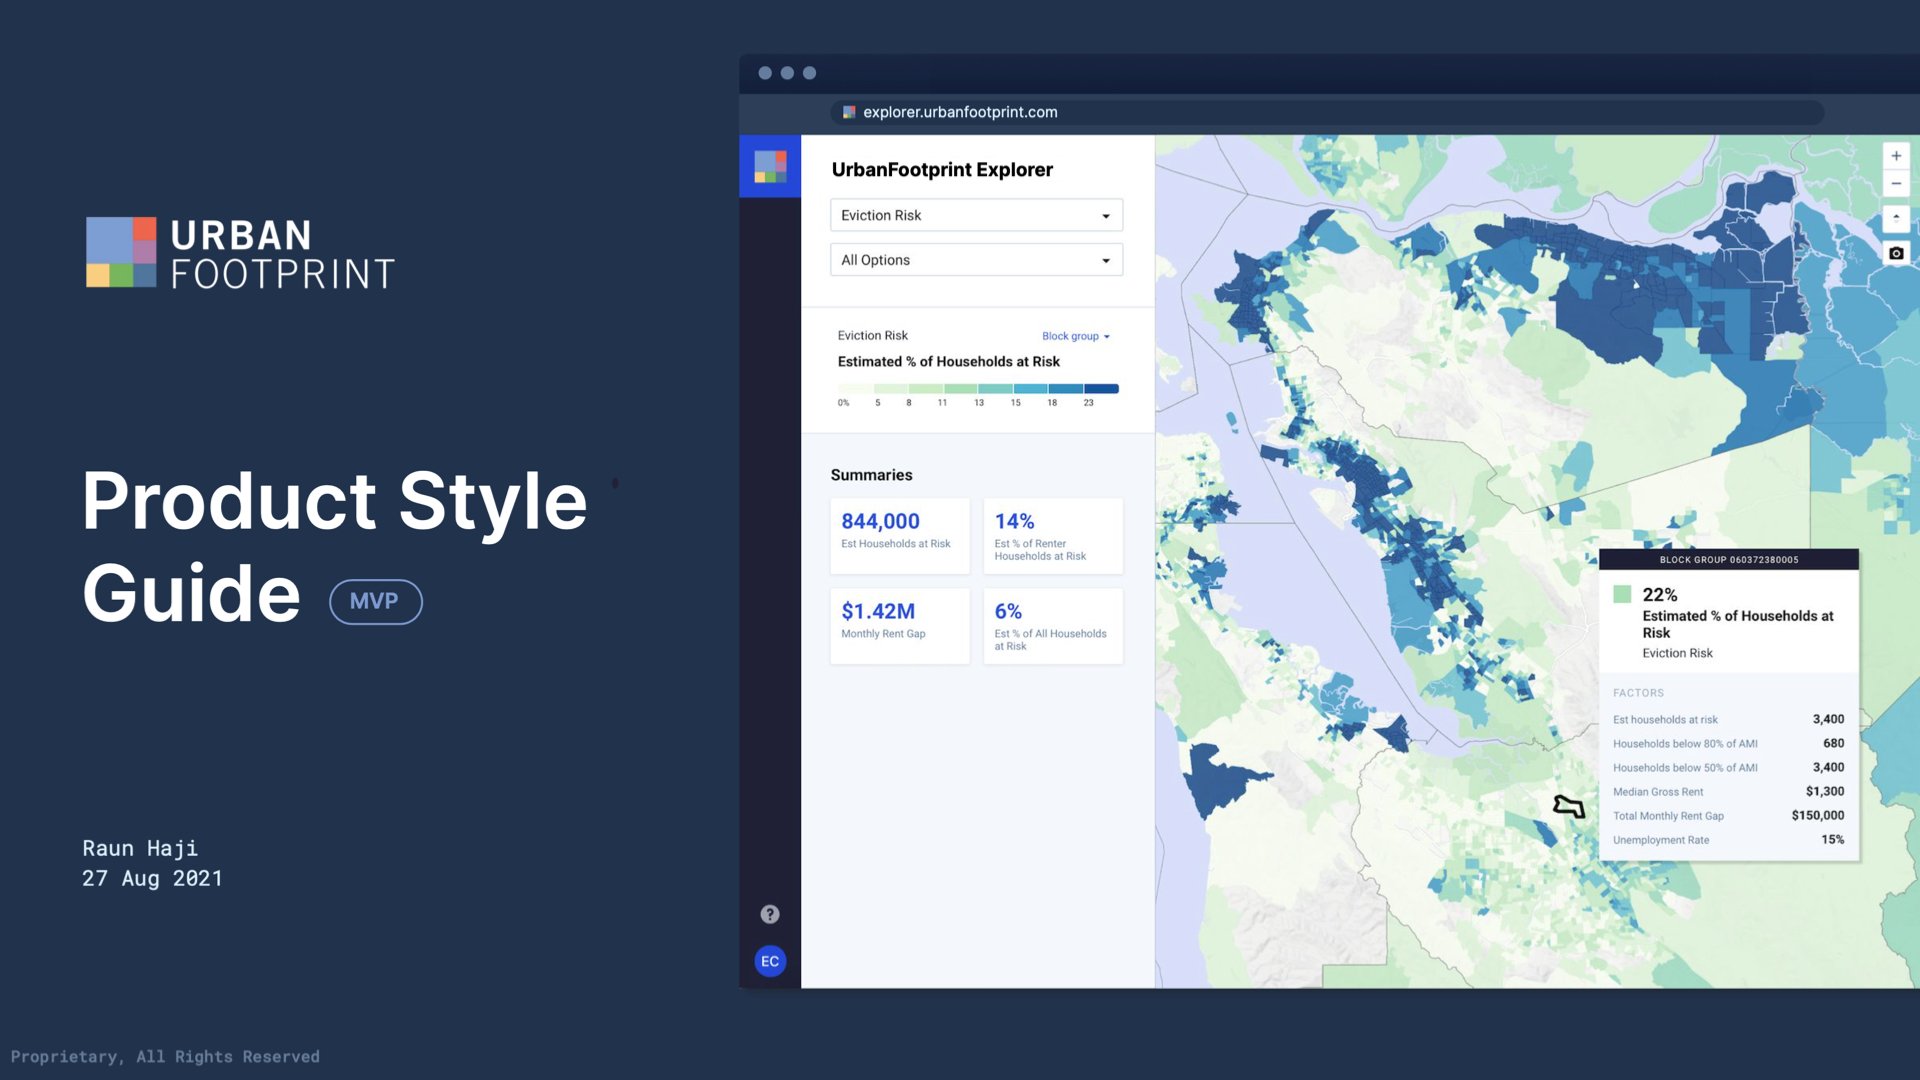Viewport: 1920px width, 1080px height.
Task: Click the 'Unemployment Rate' factor row
Action: tap(1728, 839)
